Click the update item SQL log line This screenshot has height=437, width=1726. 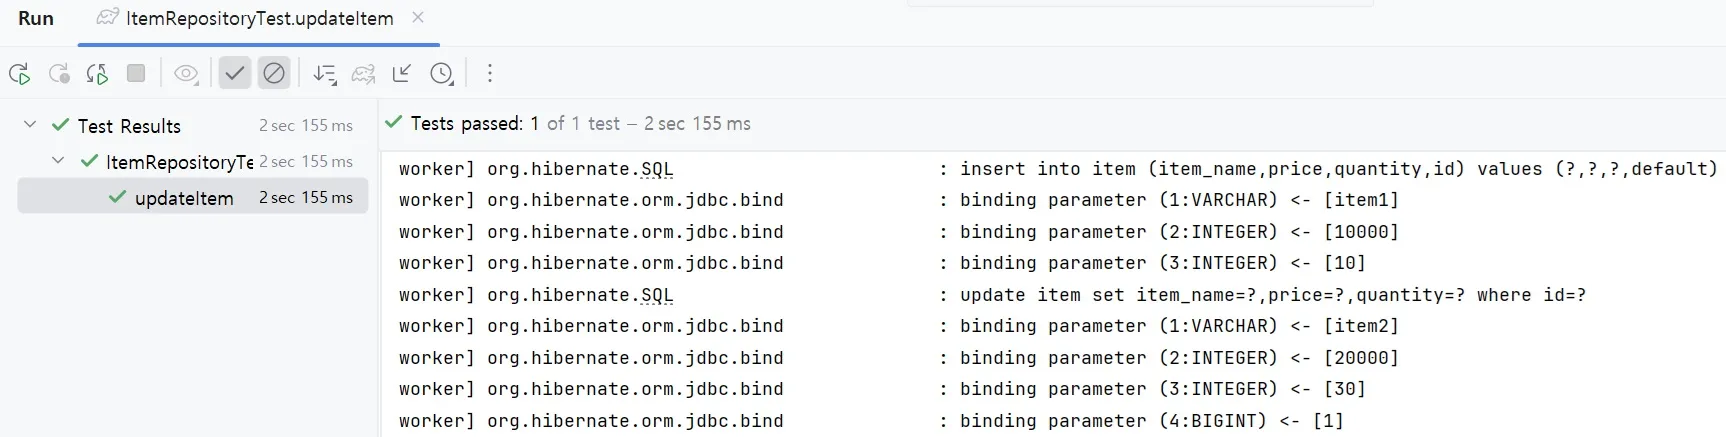(x=1272, y=295)
